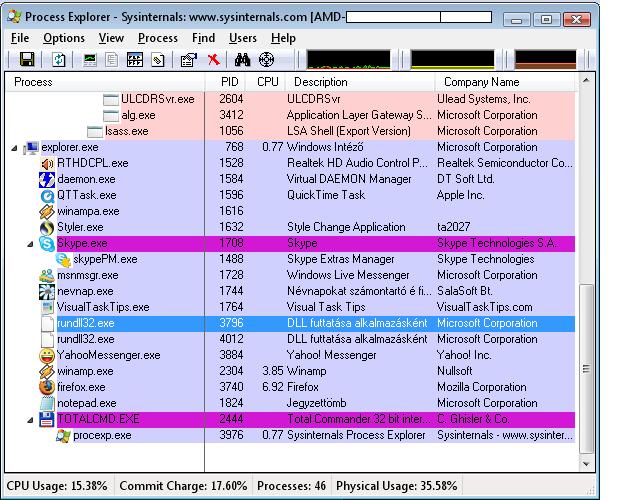This screenshot has width=640, height=500.
Task: Click the Styler.exe swirl icon
Action: (x=47, y=228)
